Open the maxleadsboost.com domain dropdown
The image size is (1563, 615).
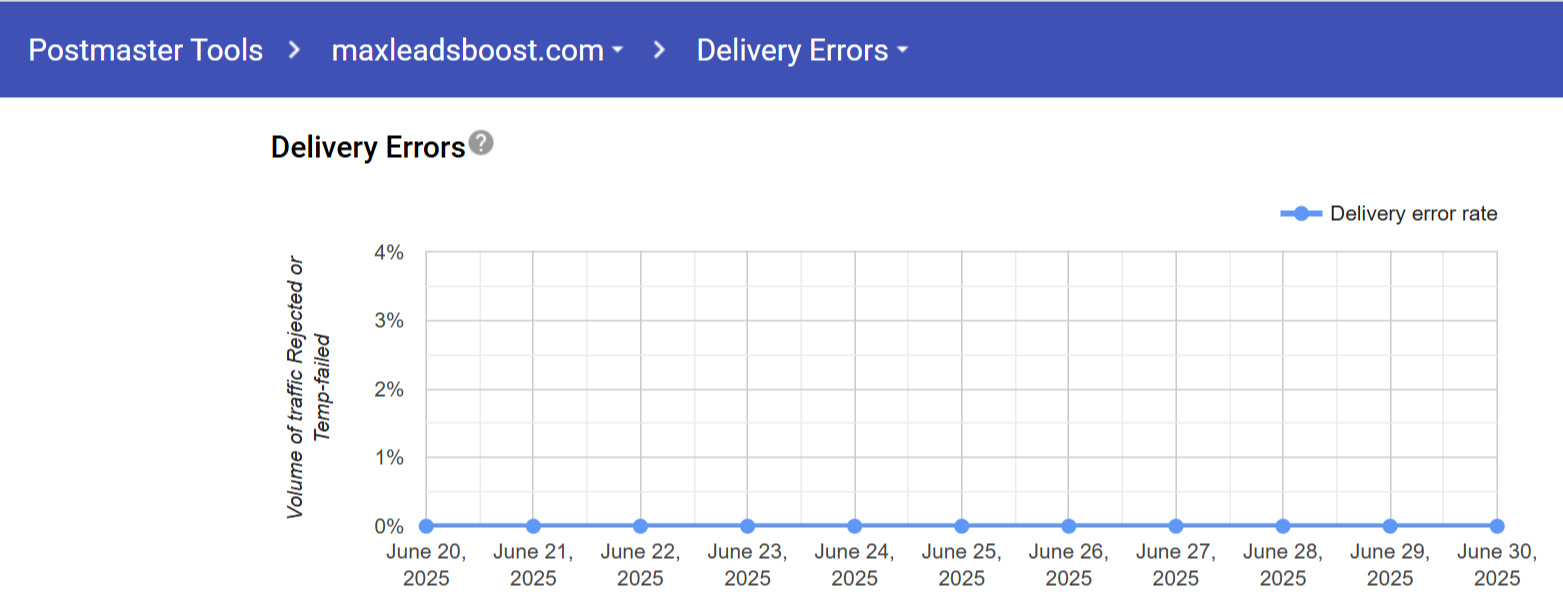(477, 50)
